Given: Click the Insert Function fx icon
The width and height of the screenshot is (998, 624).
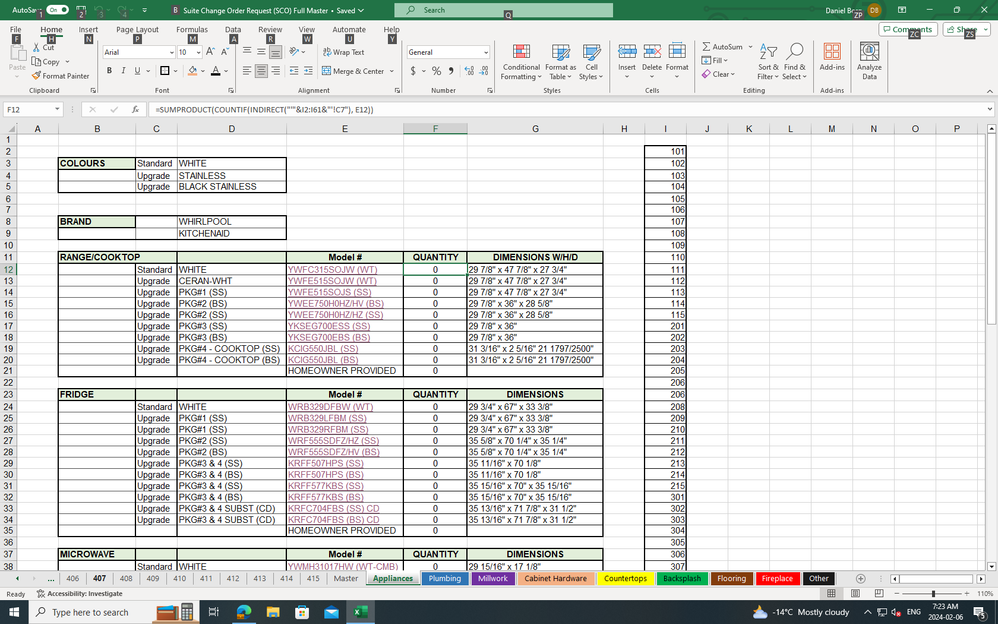Looking at the screenshot, I should (135, 110).
